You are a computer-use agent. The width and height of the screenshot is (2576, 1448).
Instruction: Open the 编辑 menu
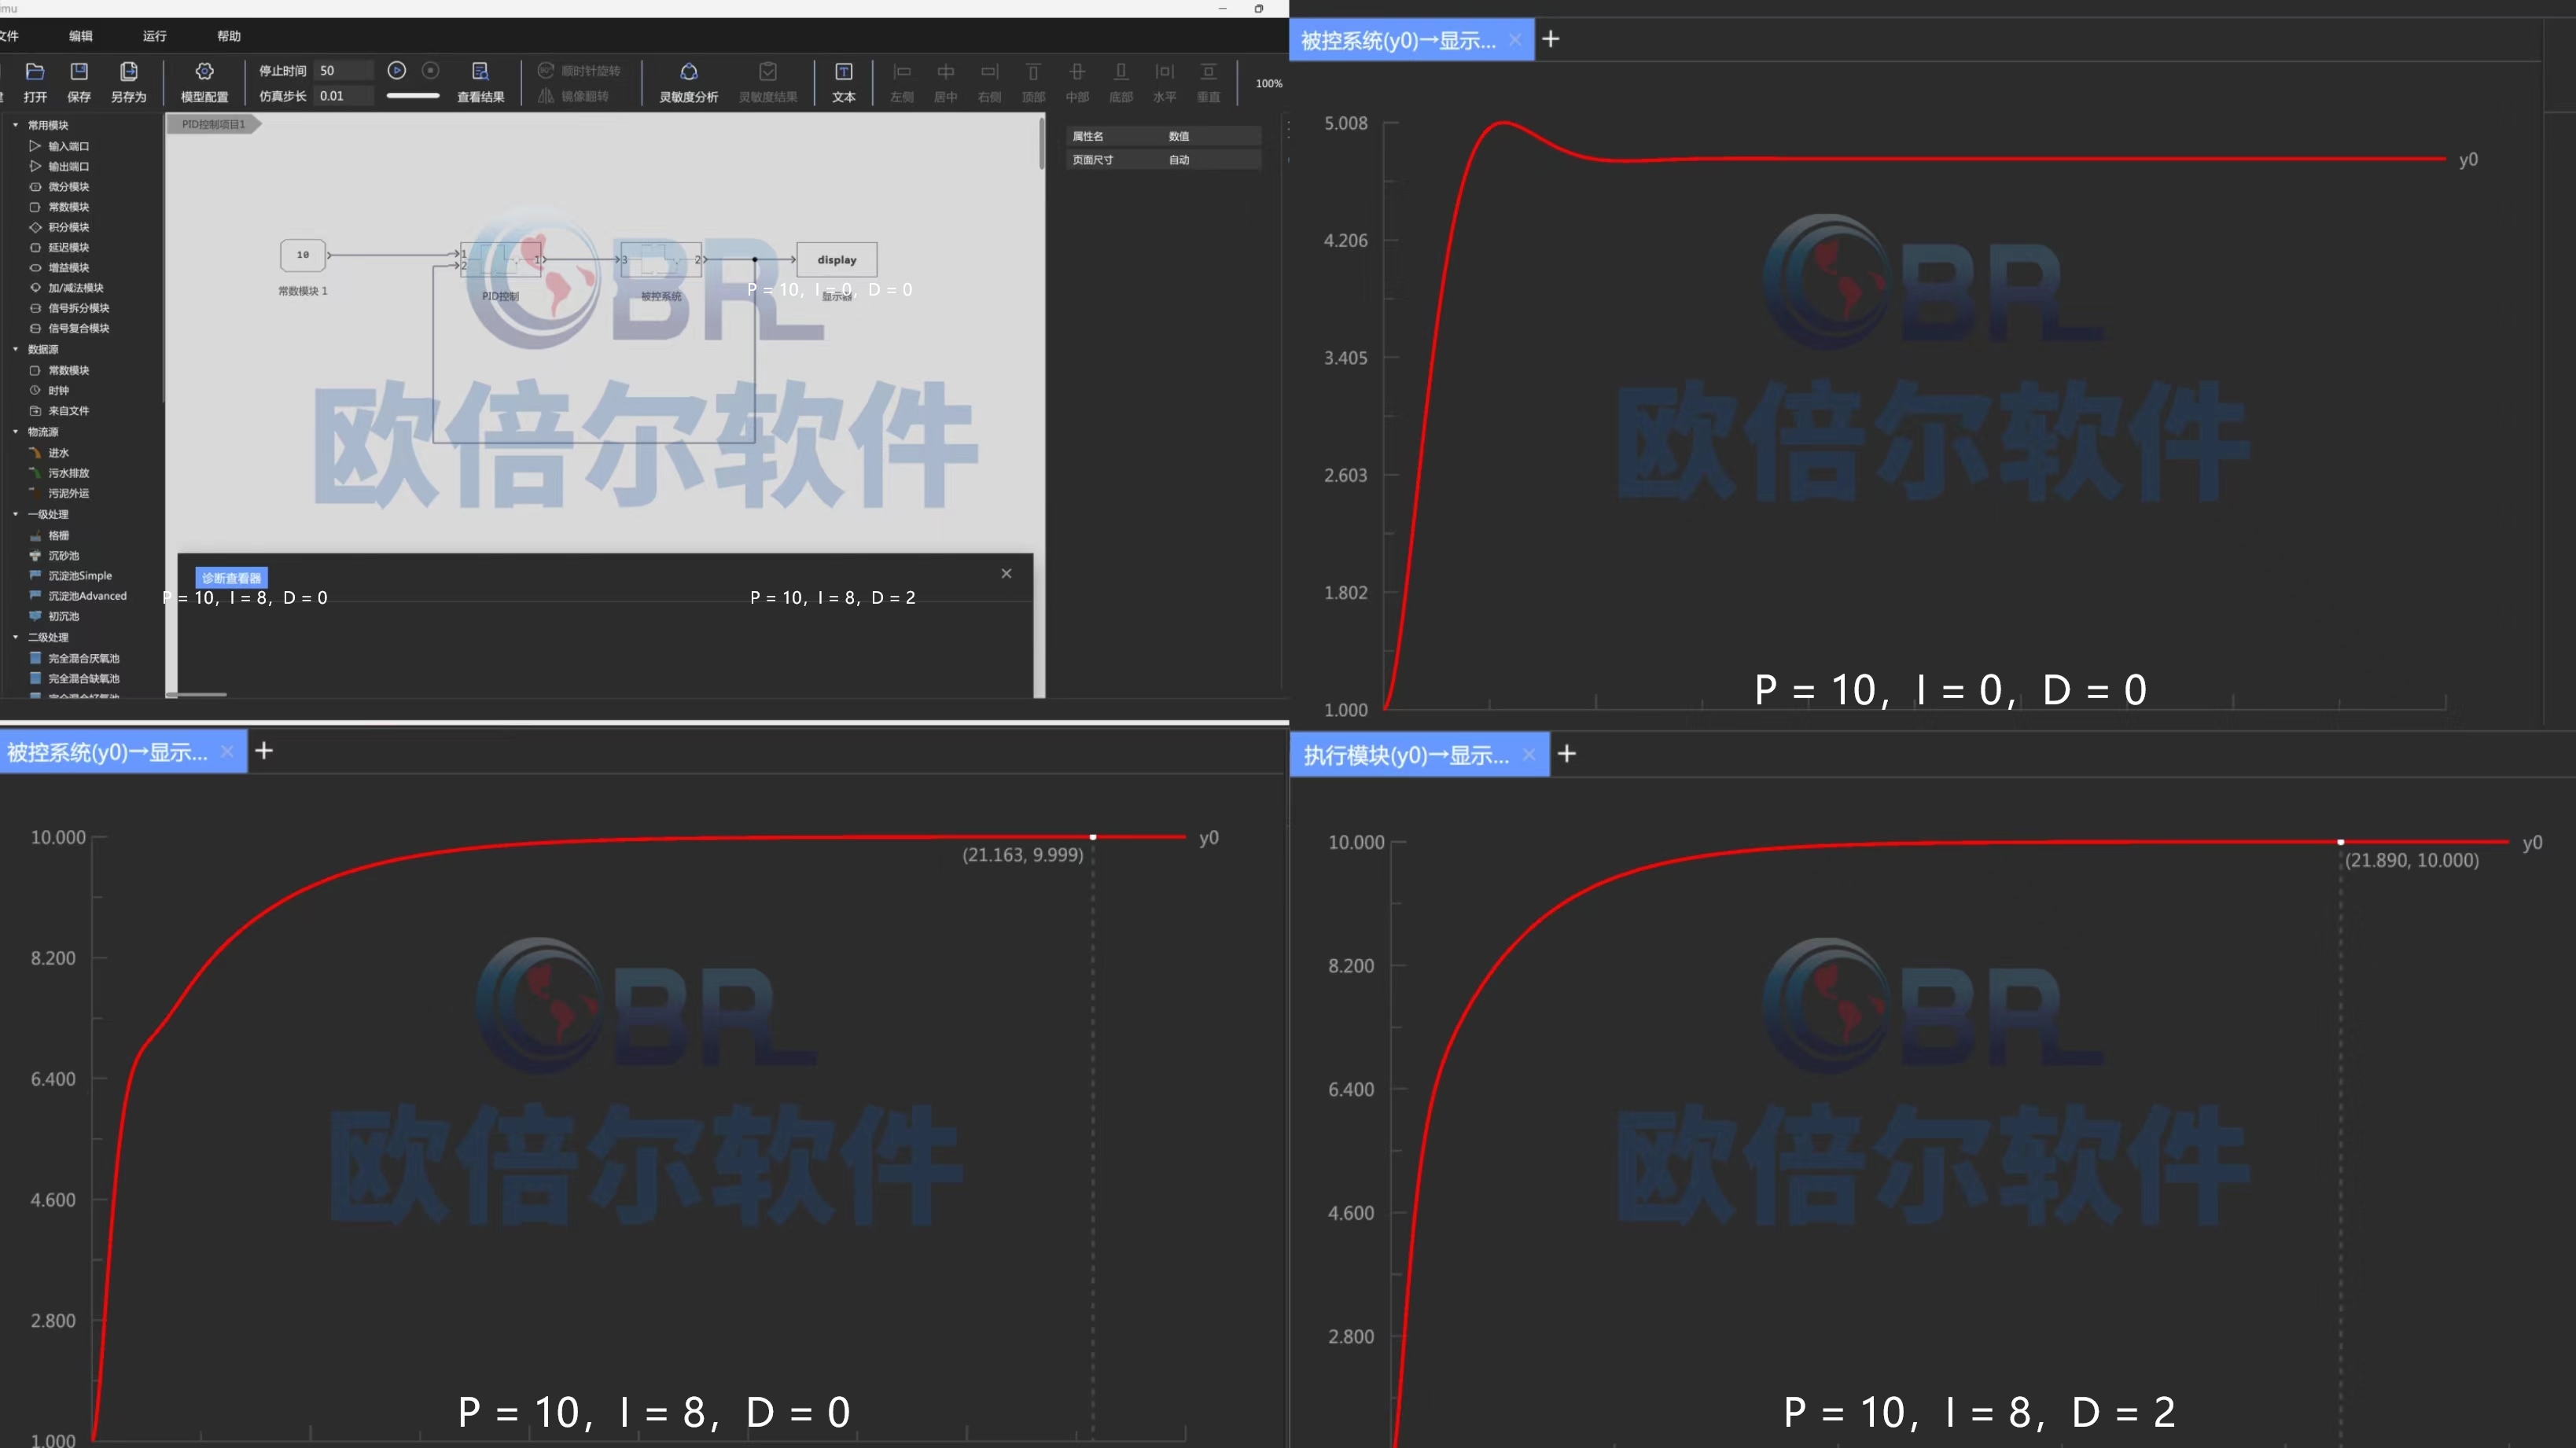tap(81, 36)
